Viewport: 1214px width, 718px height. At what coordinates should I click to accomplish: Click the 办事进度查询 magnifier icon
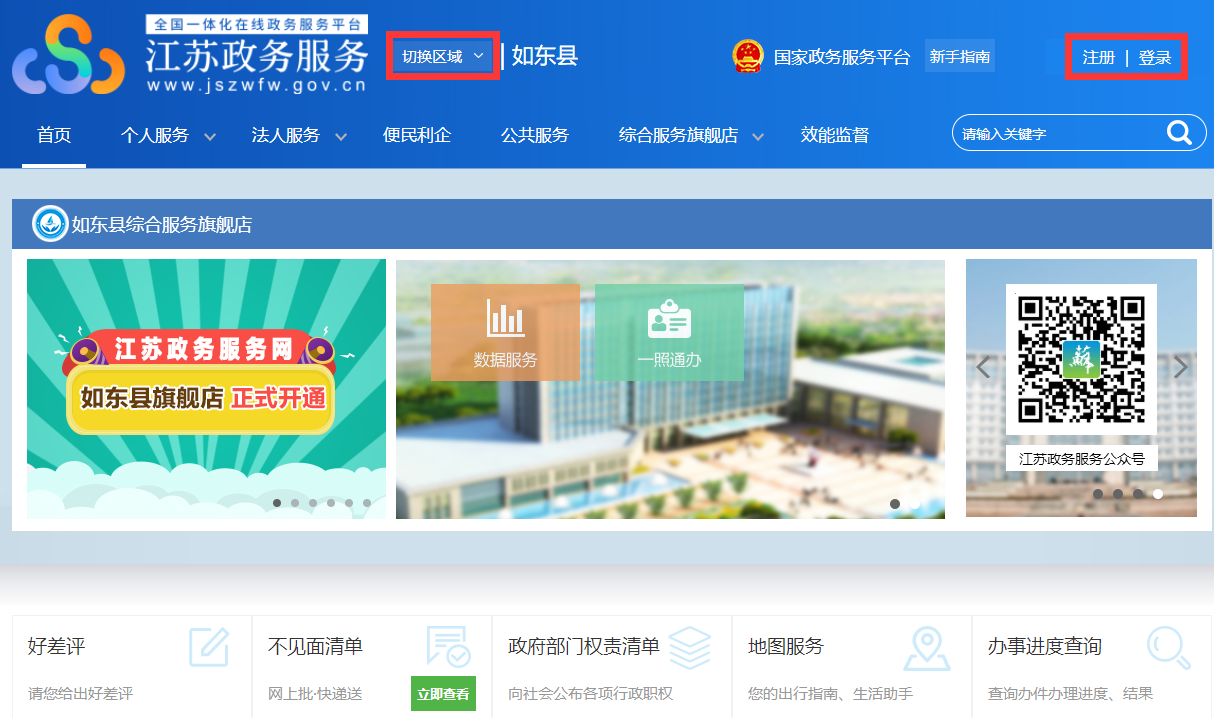(1169, 647)
